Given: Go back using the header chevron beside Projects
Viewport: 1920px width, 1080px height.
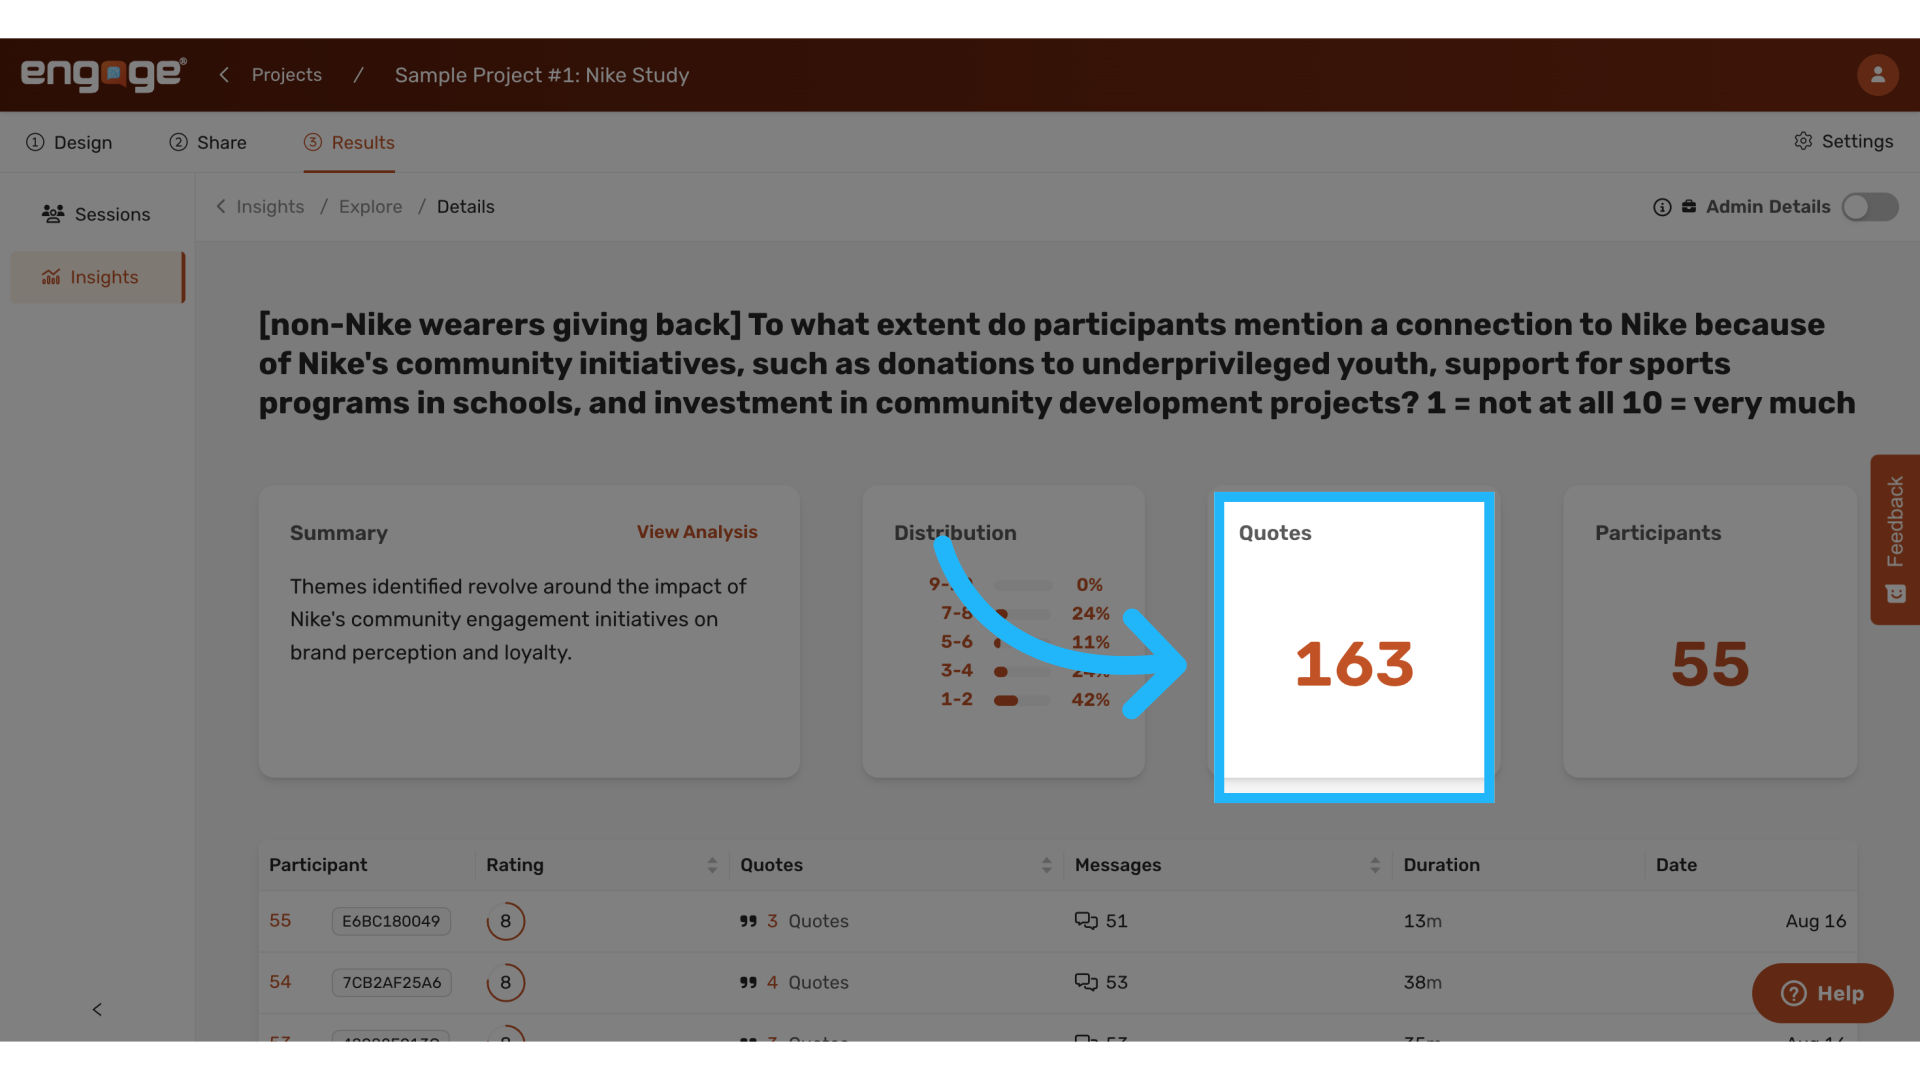Looking at the screenshot, I should tap(224, 75).
